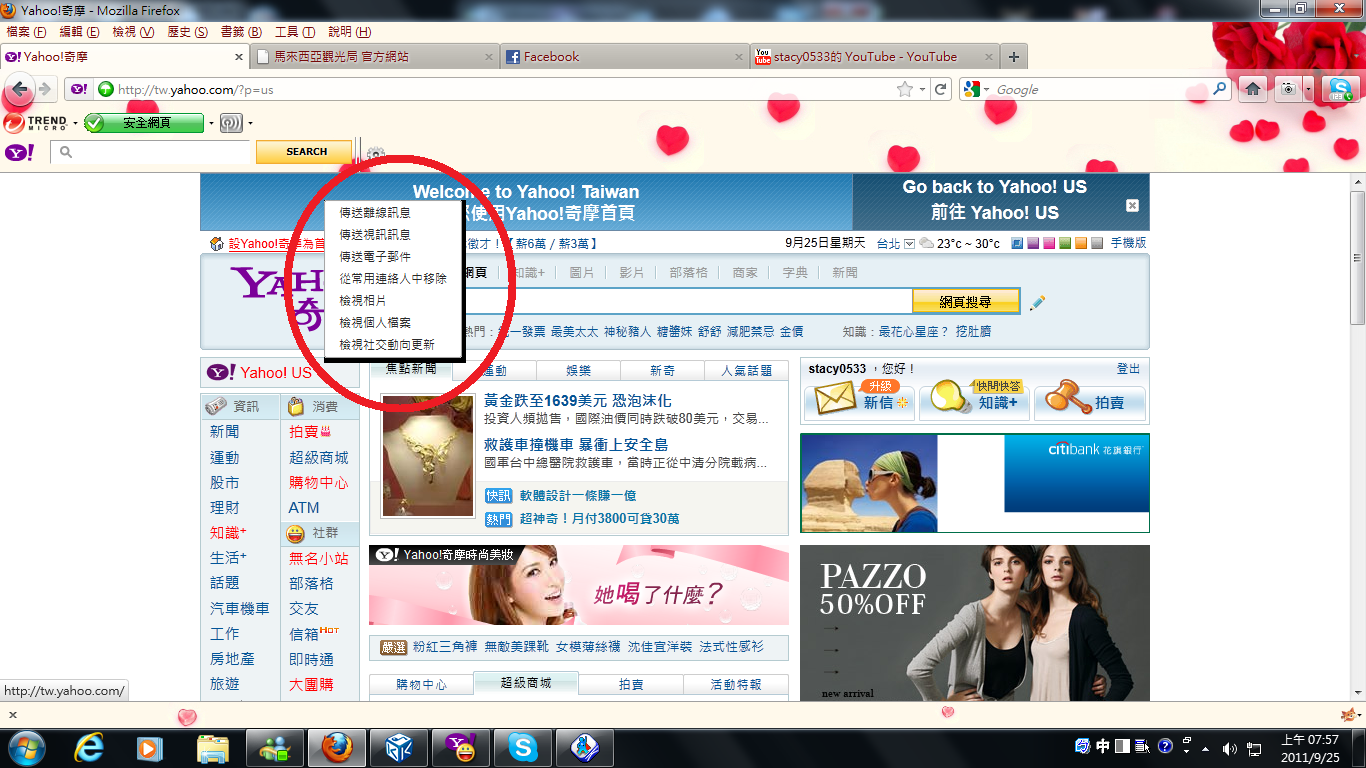The width and height of the screenshot is (1366, 768).
Task: Open the browser home page icon
Action: coord(1253,89)
